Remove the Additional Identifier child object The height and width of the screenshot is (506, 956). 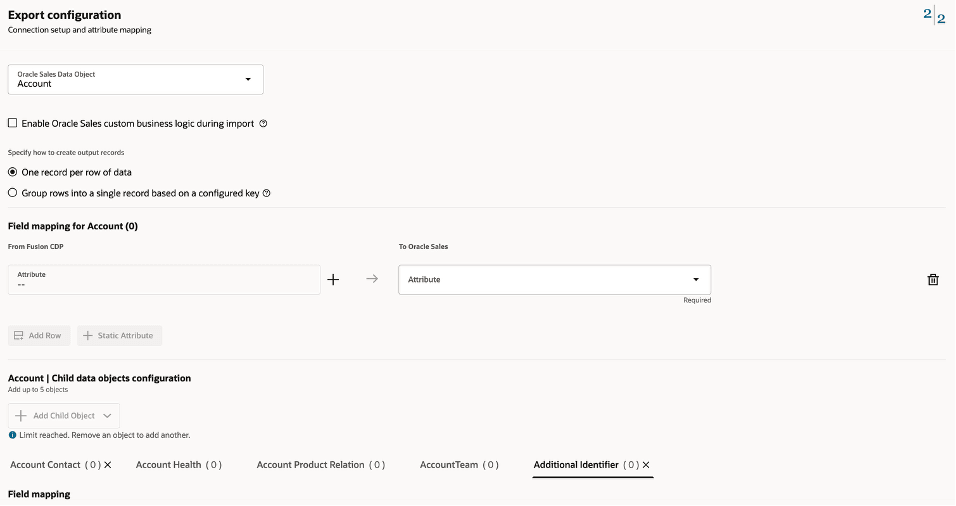(646, 465)
